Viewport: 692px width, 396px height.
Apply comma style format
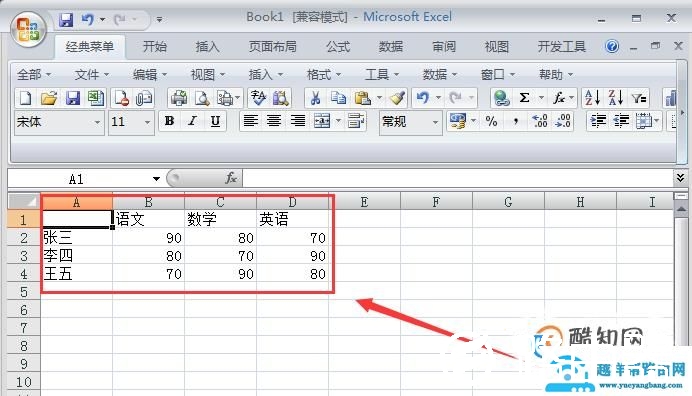[x=515, y=121]
